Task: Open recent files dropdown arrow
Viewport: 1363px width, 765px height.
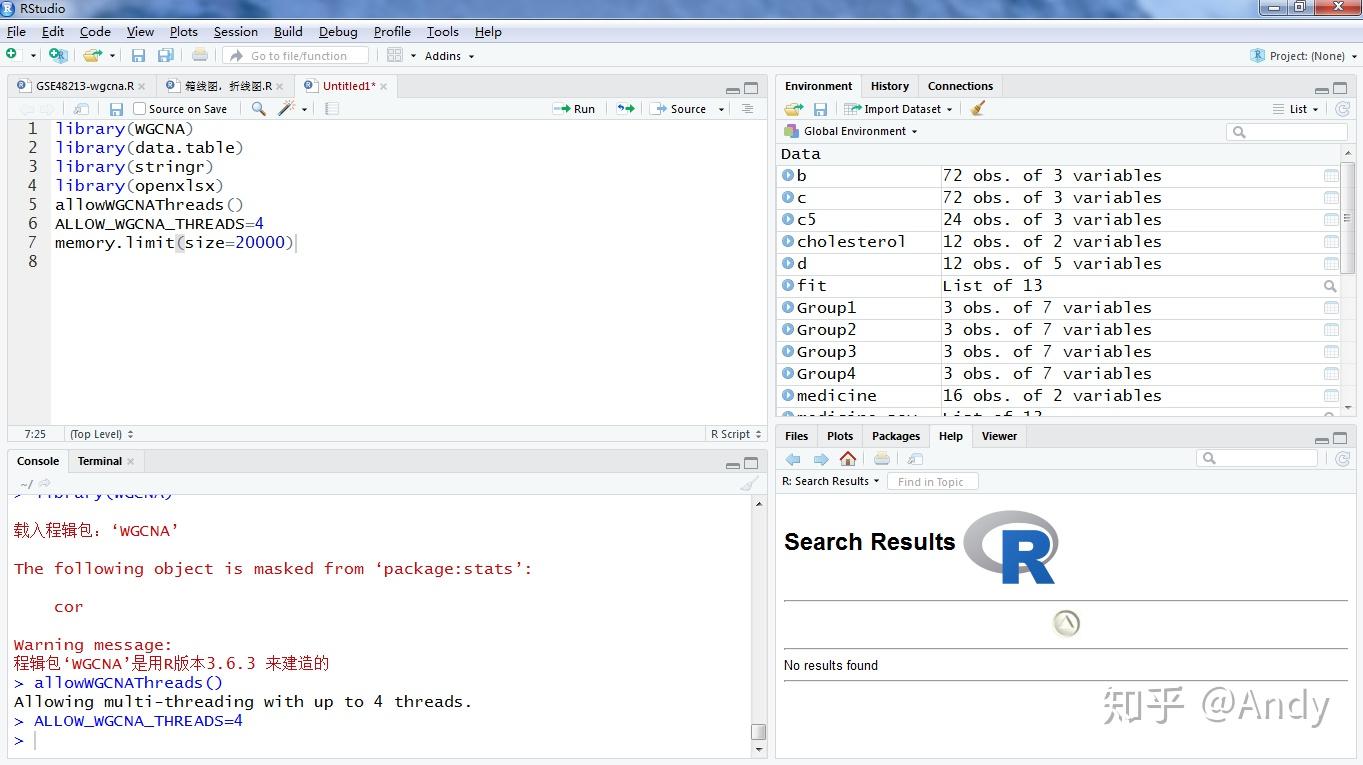Action: pyautogui.click(x=112, y=56)
